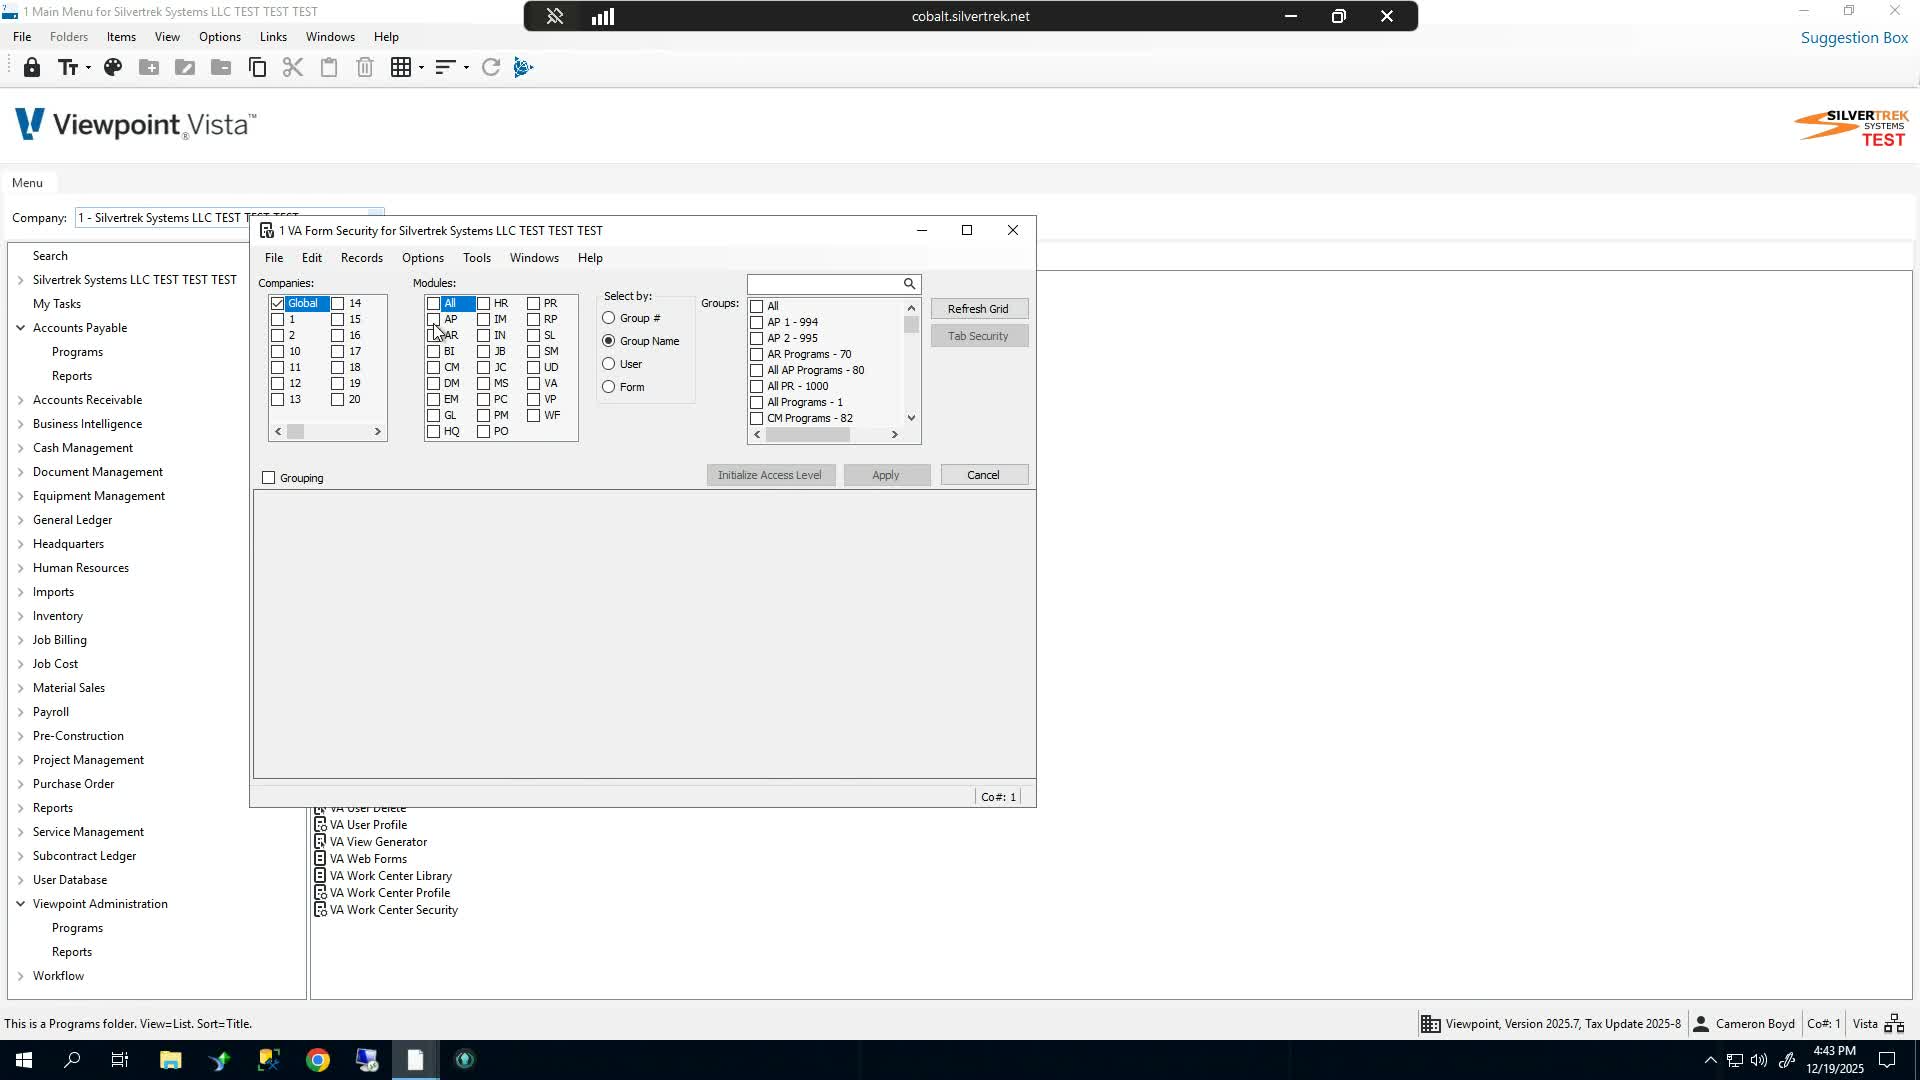Click the trash delete icon

click(365, 67)
